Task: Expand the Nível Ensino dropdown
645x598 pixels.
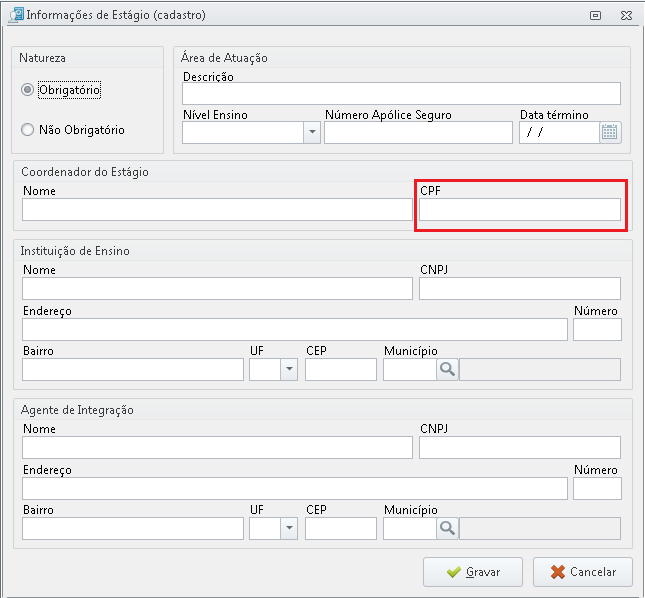Action: pyautogui.click(x=312, y=132)
